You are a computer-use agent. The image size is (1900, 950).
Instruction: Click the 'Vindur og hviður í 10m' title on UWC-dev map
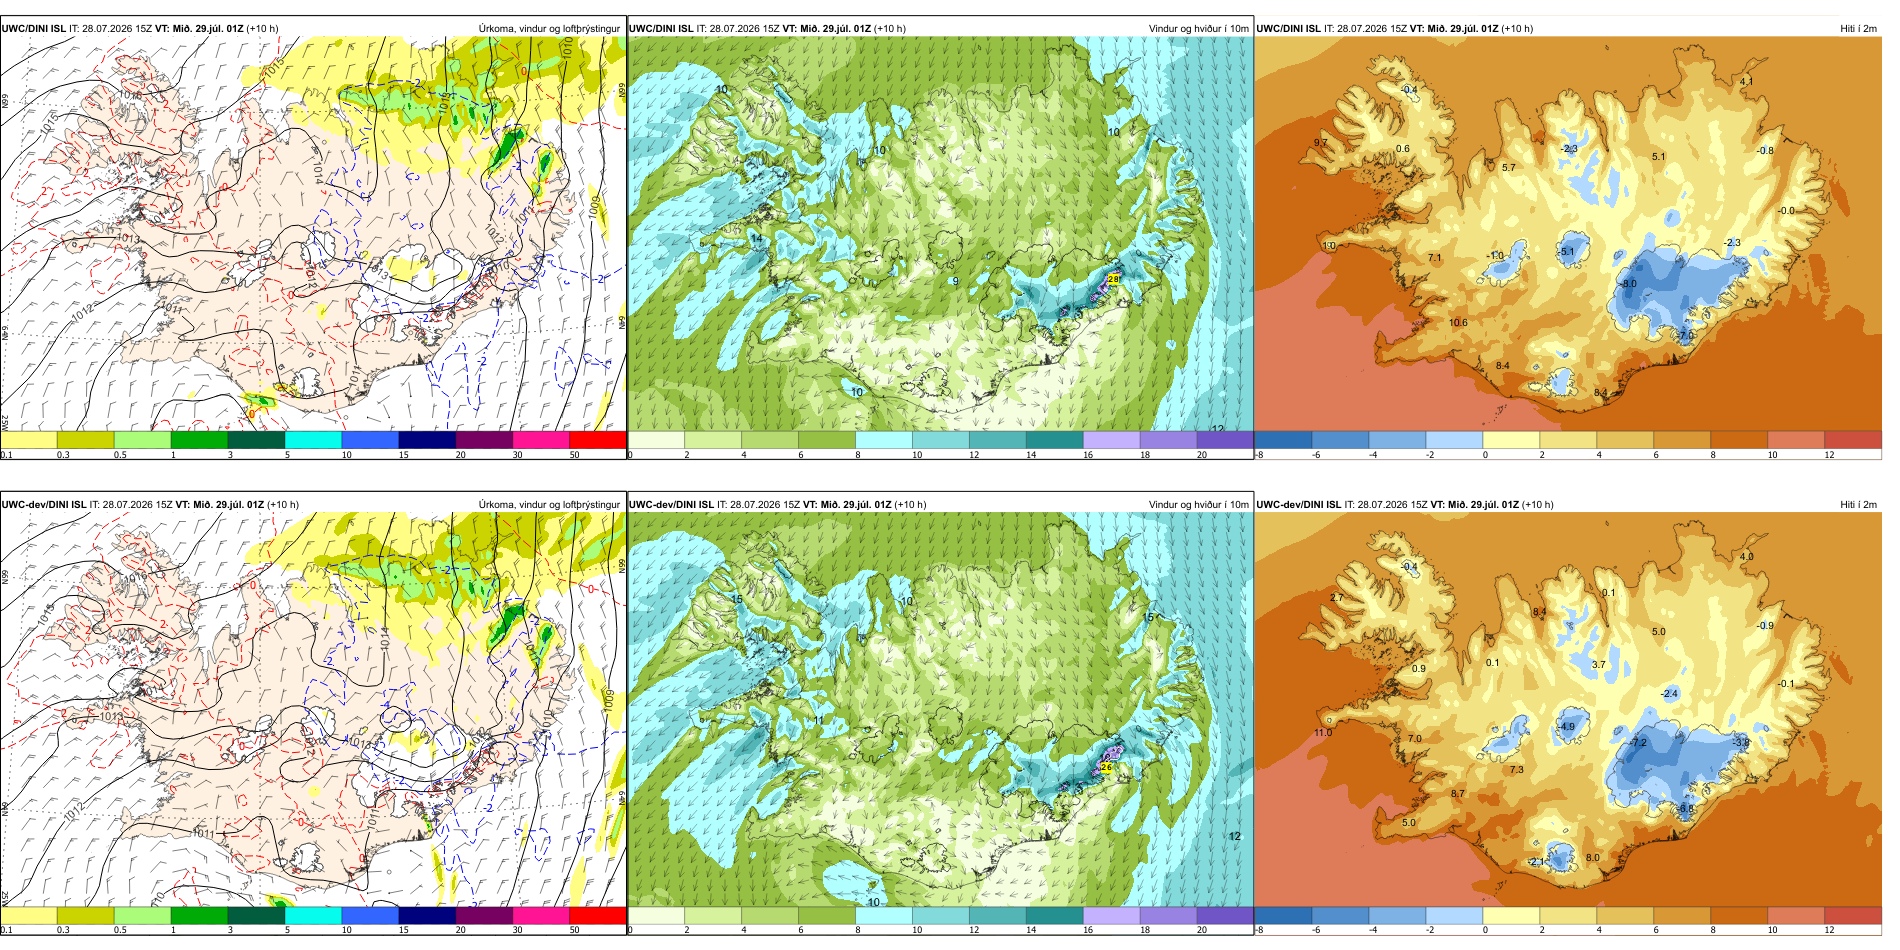[1198, 504]
